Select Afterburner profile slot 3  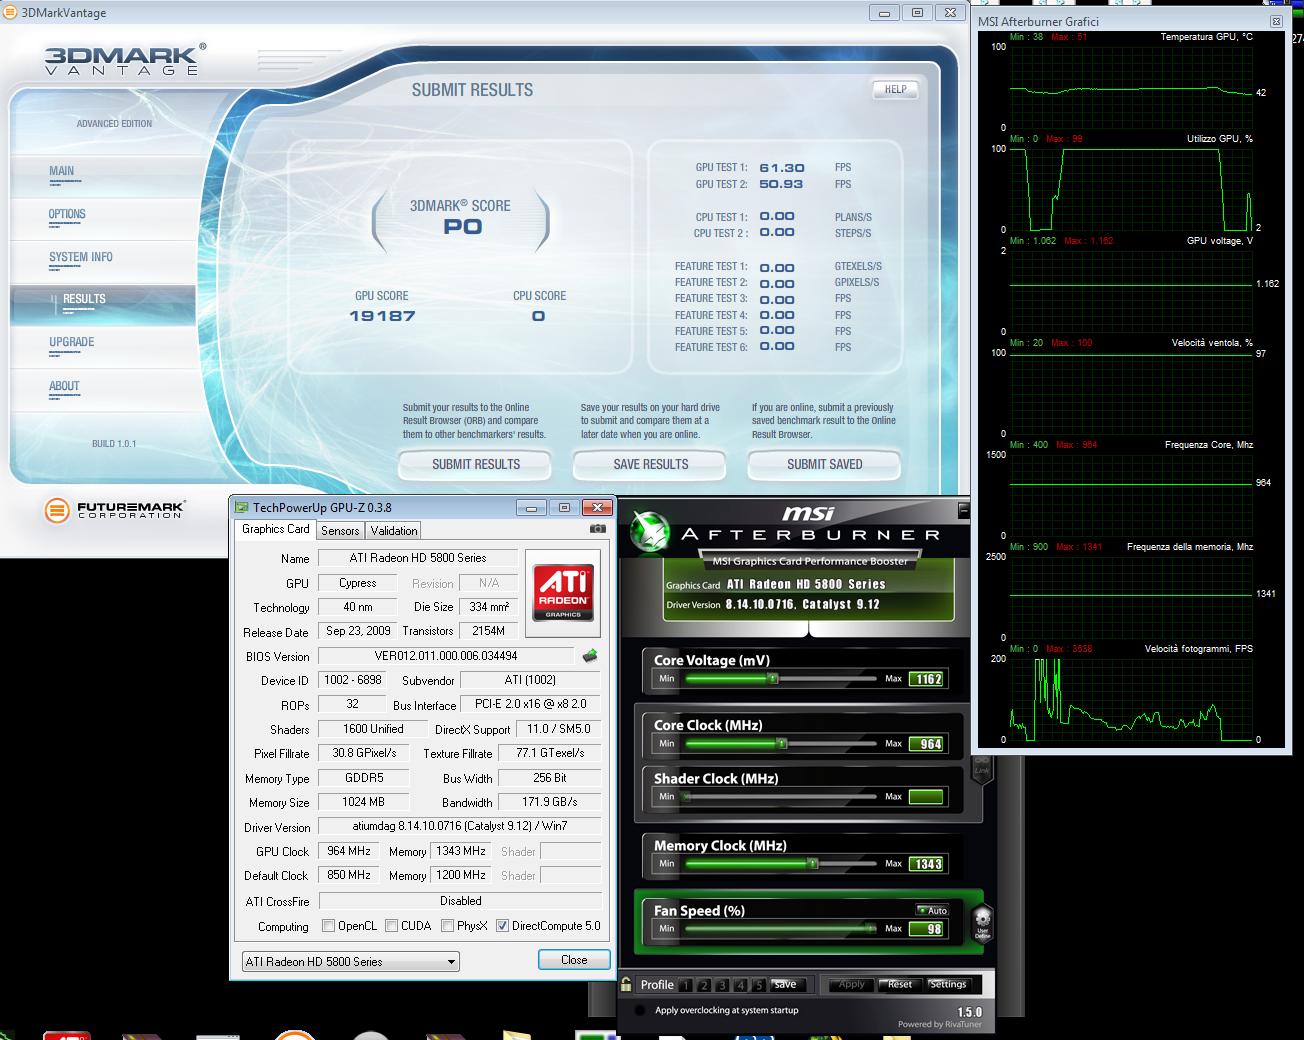[x=722, y=985]
